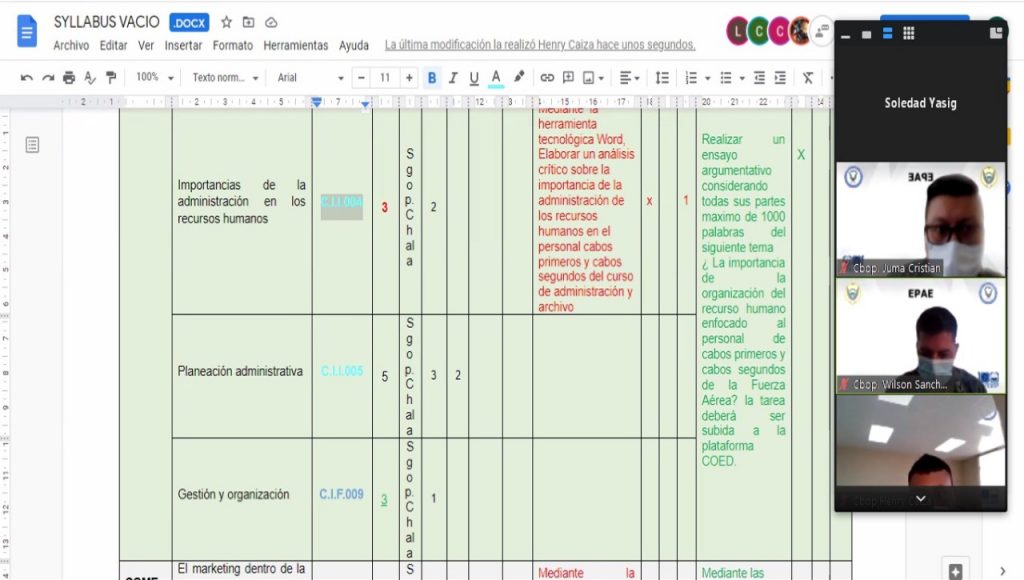Open the paragraph style dropdown
1024x580 pixels.
tap(225, 77)
